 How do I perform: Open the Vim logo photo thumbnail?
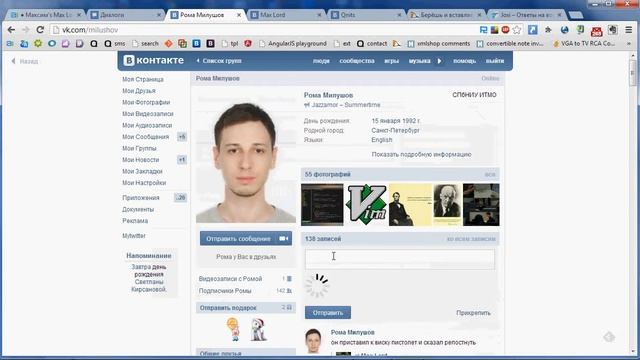point(366,204)
